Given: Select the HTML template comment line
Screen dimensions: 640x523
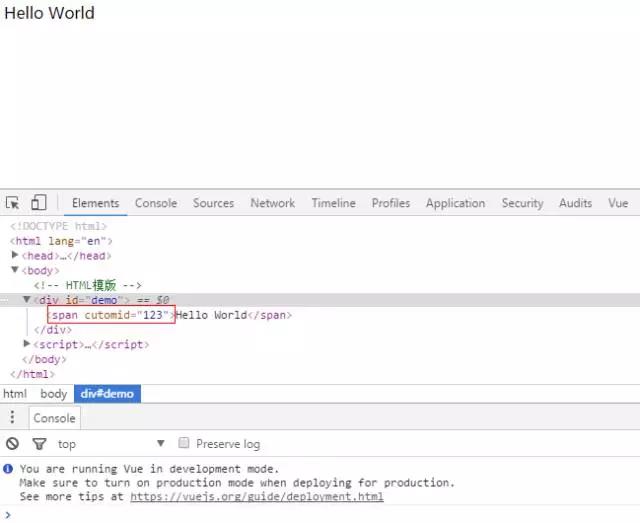Looking at the screenshot, I should (x=88, y=285).
